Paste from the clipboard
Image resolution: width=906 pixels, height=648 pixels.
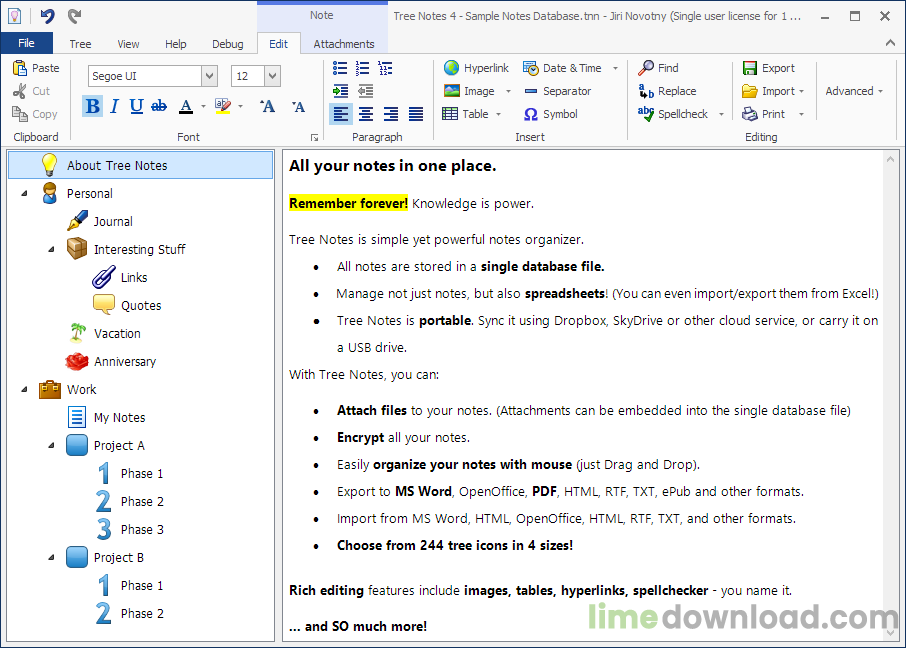point(36,68)
